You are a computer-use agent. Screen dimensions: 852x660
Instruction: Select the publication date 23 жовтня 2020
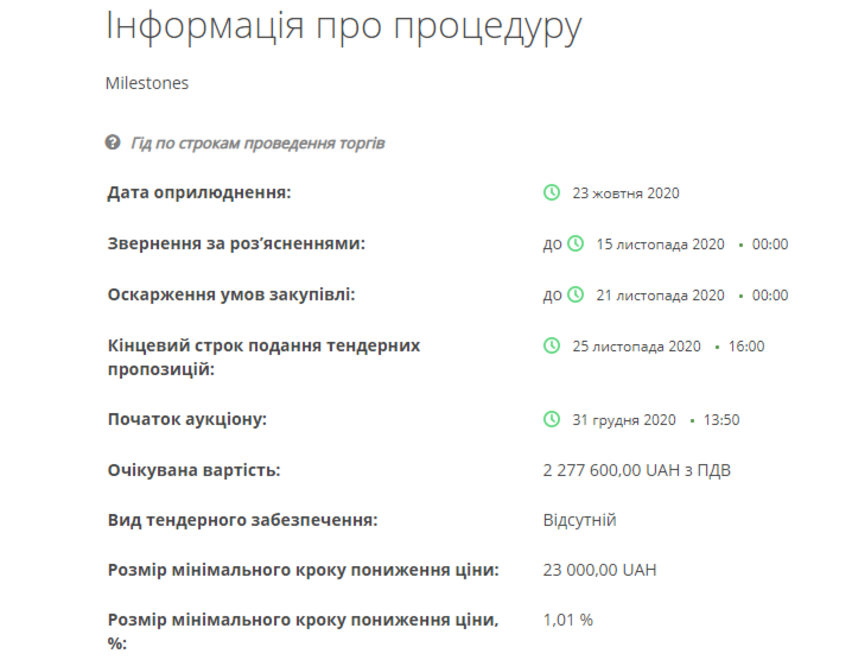[x=625, y=193]
